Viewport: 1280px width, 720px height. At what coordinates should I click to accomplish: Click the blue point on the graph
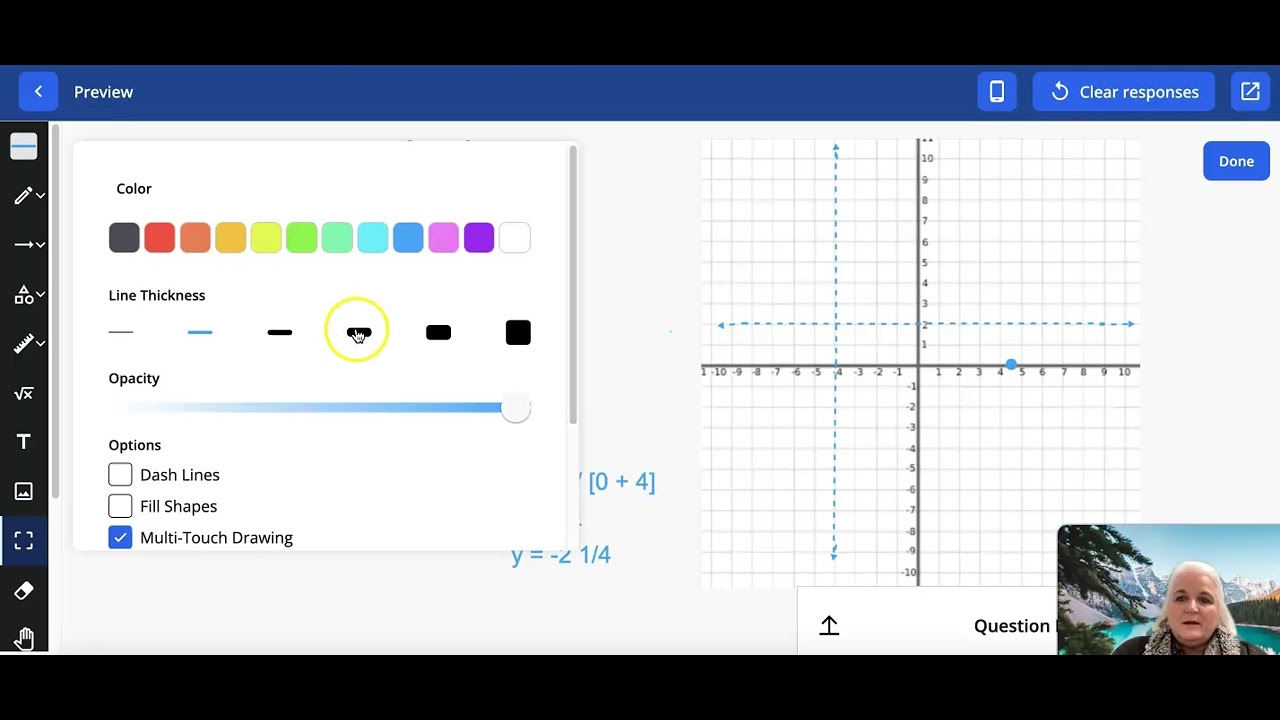point(1011,365)
